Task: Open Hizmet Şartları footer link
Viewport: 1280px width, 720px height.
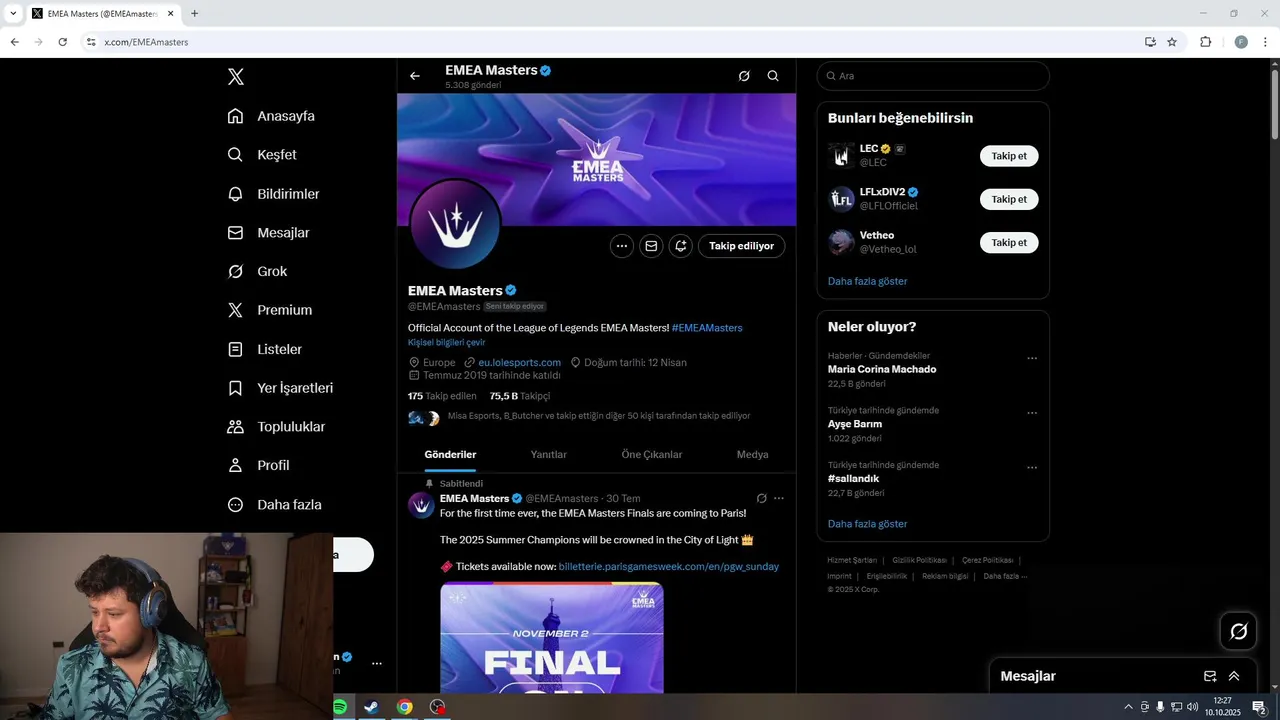Action: pyautogui.click(x=852, y=561)
